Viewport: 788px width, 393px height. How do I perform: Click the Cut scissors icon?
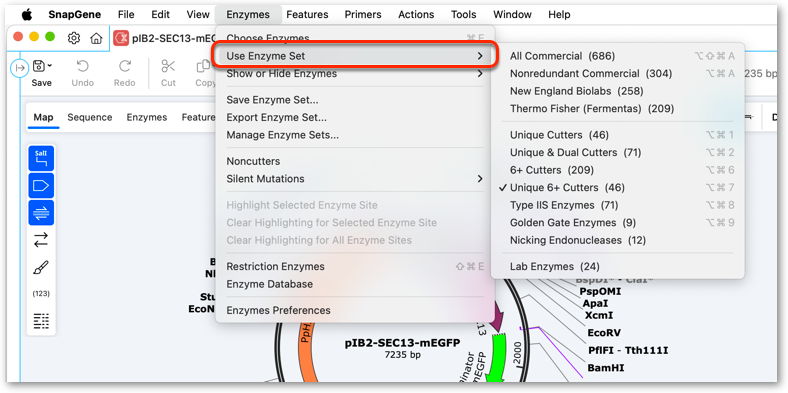click(168, 66)
